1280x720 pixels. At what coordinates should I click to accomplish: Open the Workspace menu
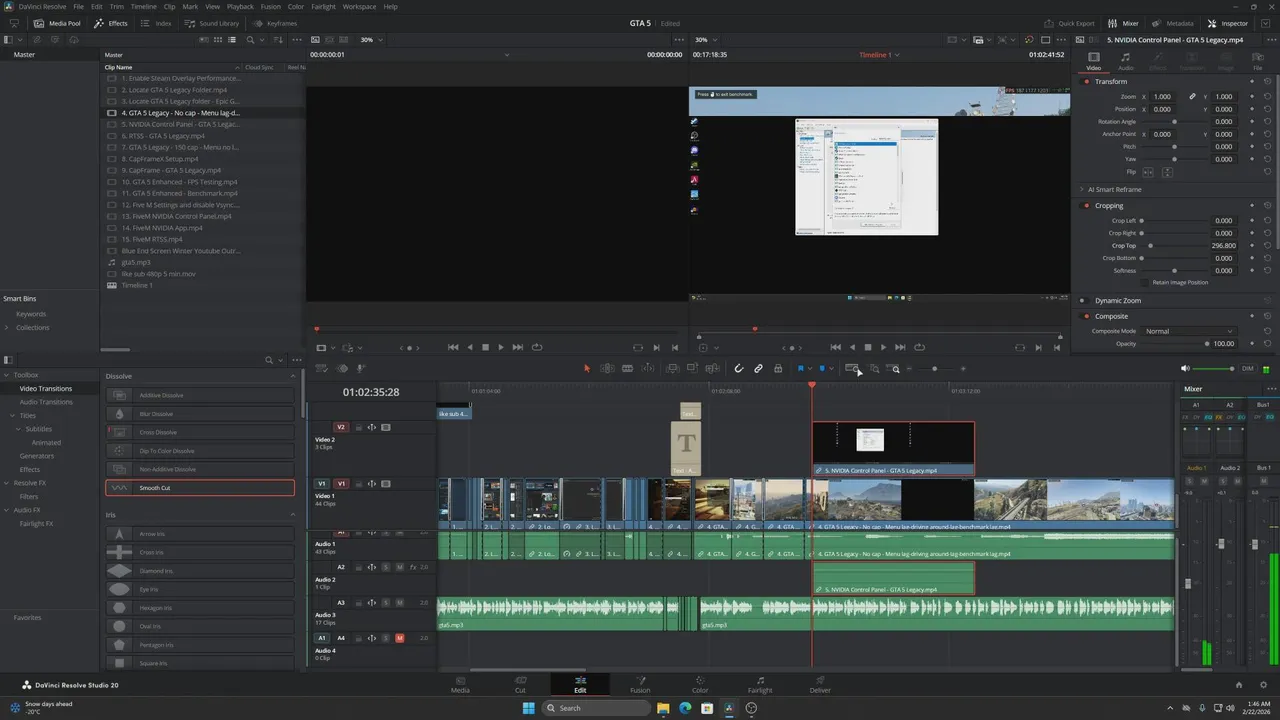(359, 6)
